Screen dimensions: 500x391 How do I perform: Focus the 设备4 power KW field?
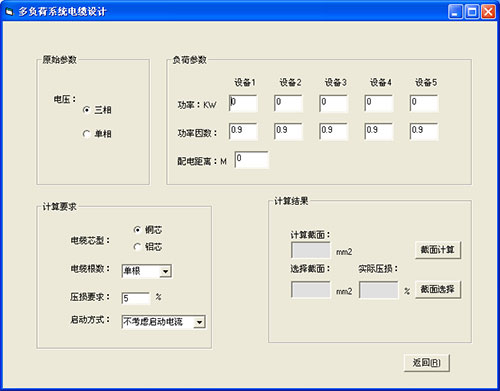click(379, 103)
